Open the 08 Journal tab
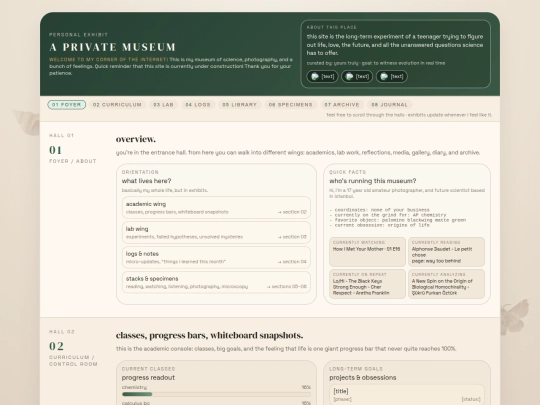This screenshot has height=405, width=540. [389, 105]
